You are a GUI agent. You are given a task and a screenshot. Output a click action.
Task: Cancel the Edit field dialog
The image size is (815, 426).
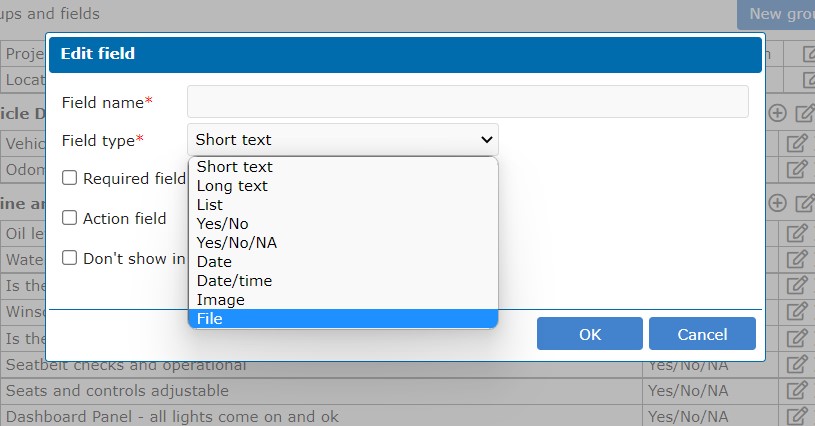pos(702,334)
